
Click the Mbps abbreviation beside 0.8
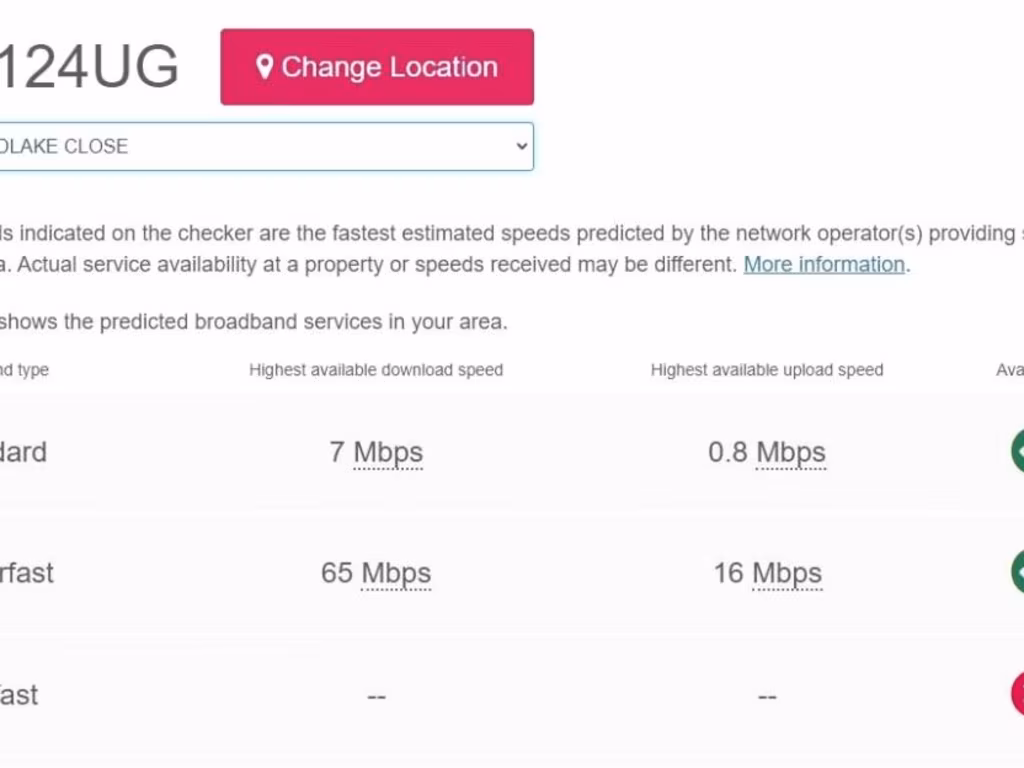pyautogui.click(x=791, y=452)
